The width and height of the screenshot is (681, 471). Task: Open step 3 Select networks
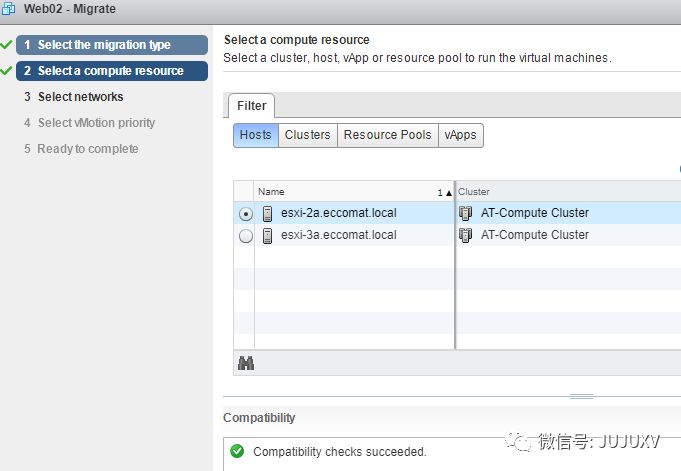tap(80, 97)
